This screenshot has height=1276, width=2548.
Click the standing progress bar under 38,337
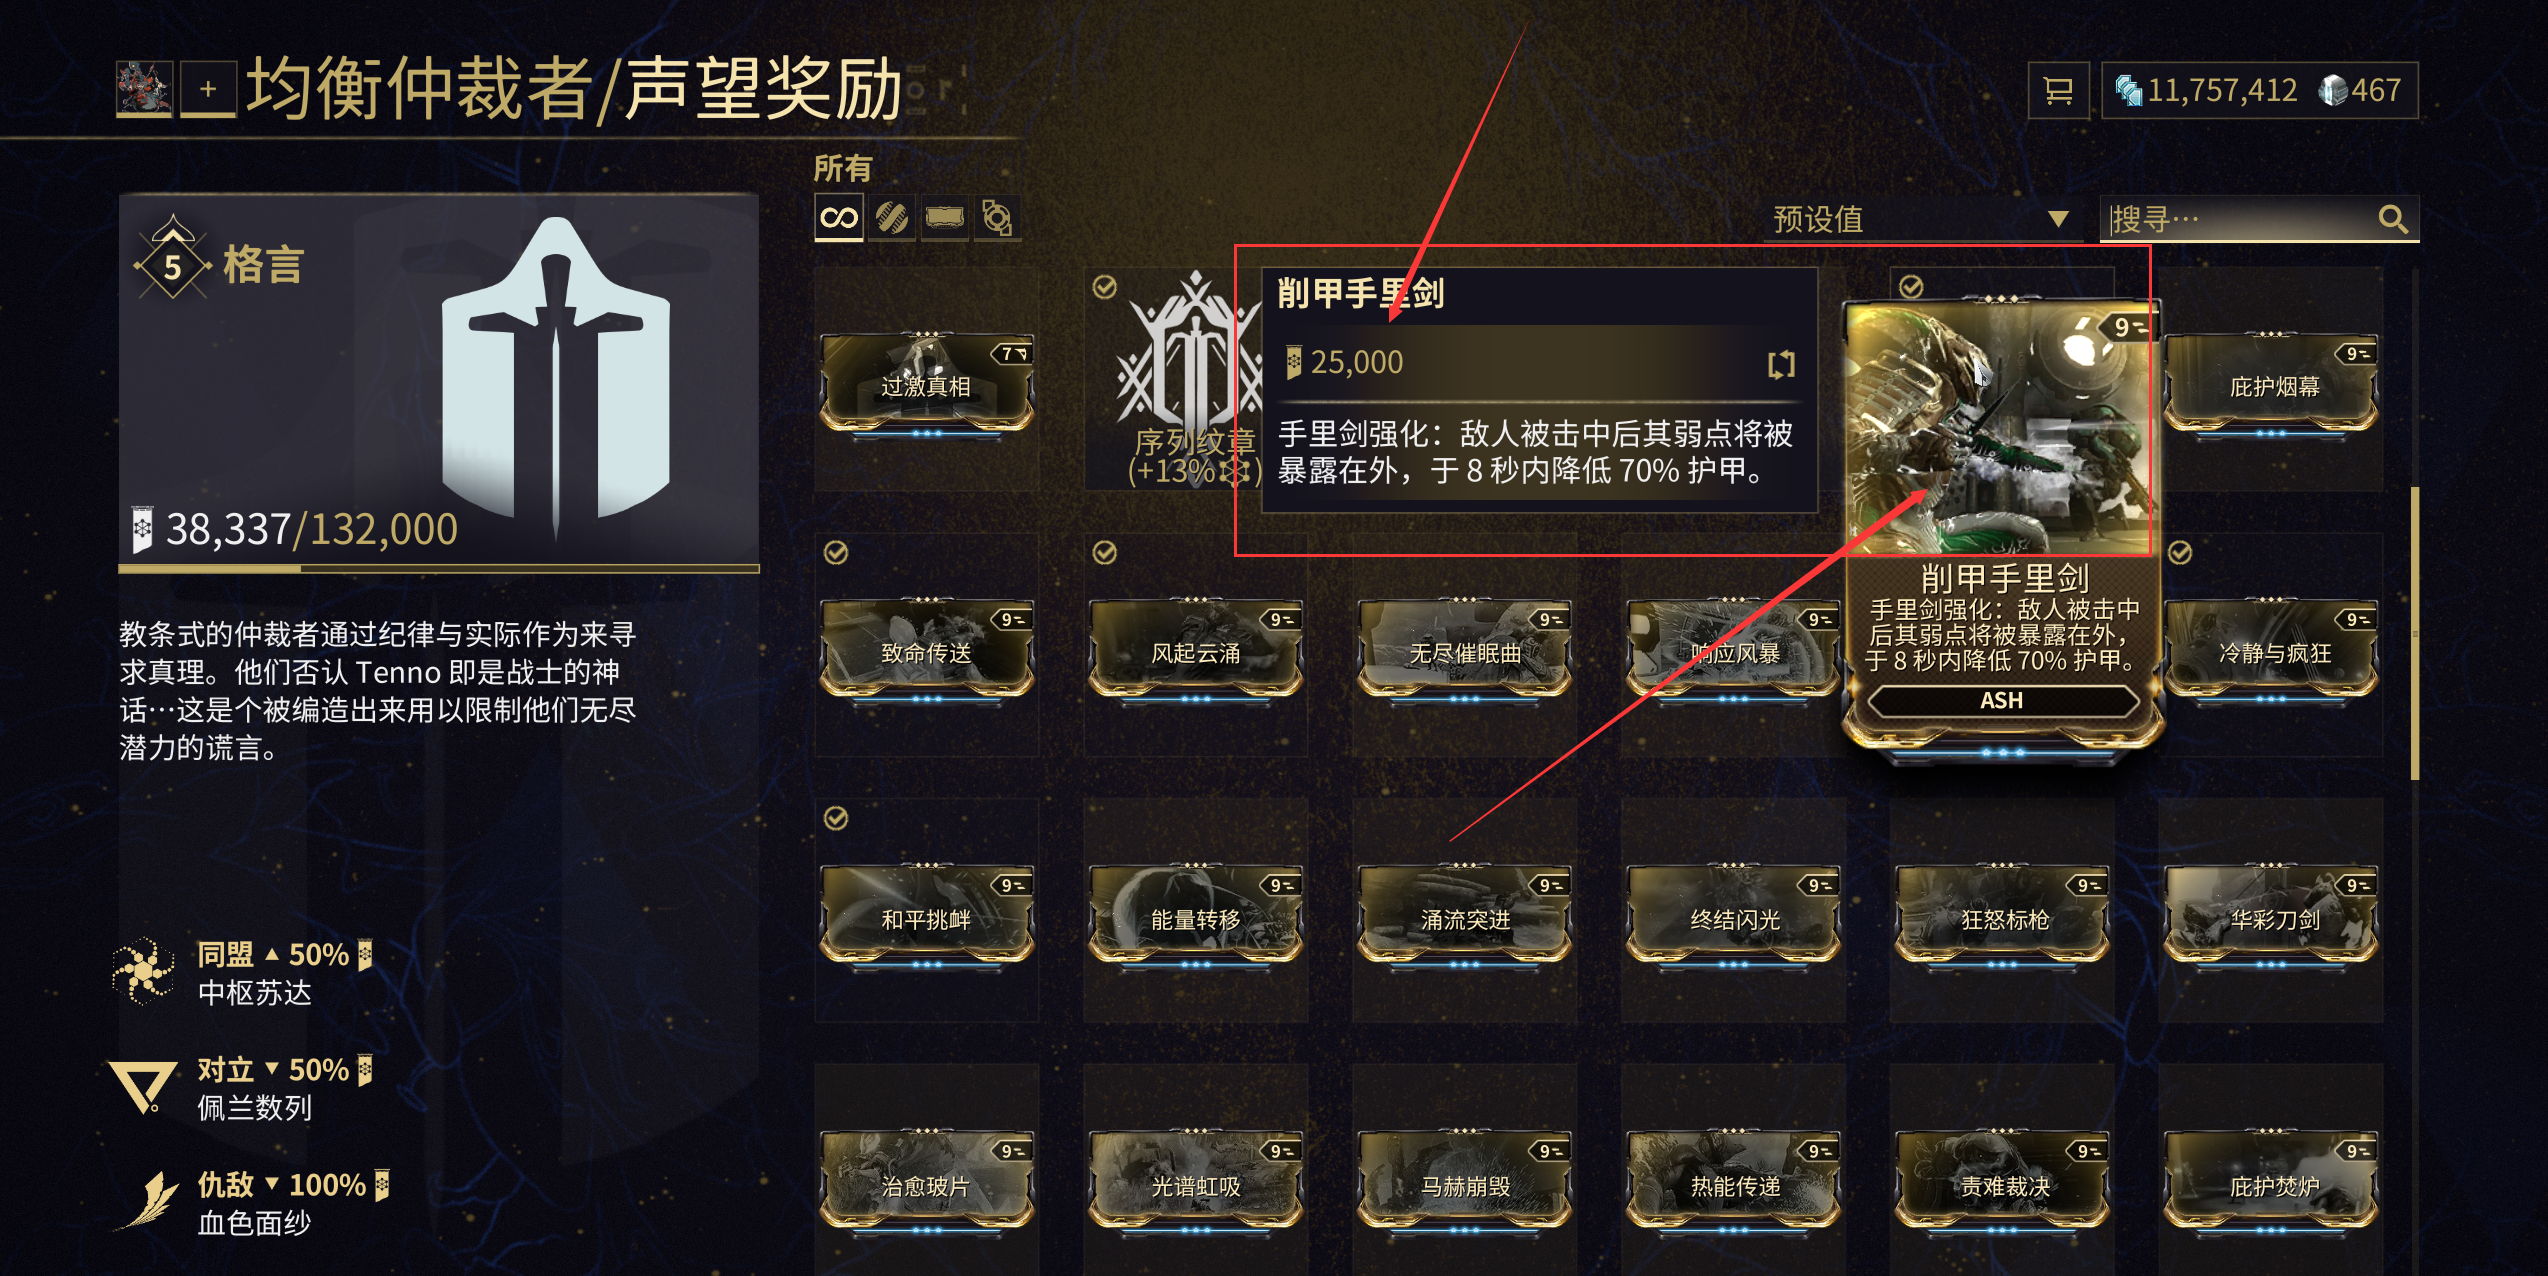click(439, 568)
